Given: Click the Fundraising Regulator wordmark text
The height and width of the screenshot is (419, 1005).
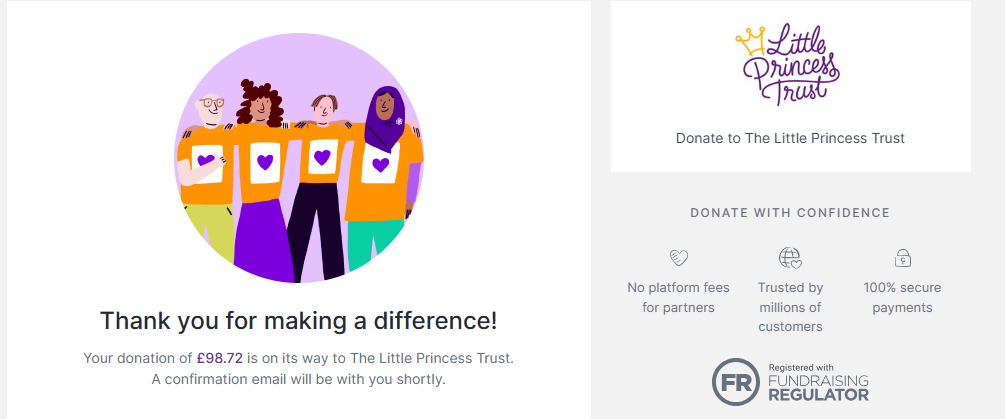Looking at the screenshot, I should pos(818,382).
